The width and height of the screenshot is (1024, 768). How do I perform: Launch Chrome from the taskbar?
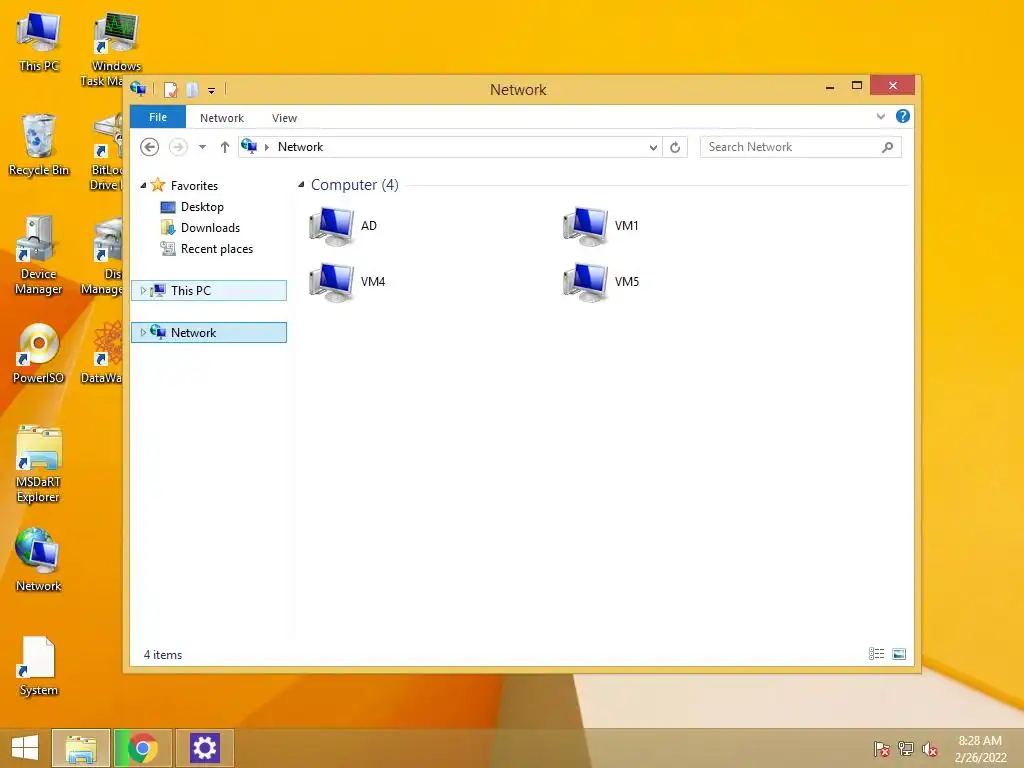143,748
